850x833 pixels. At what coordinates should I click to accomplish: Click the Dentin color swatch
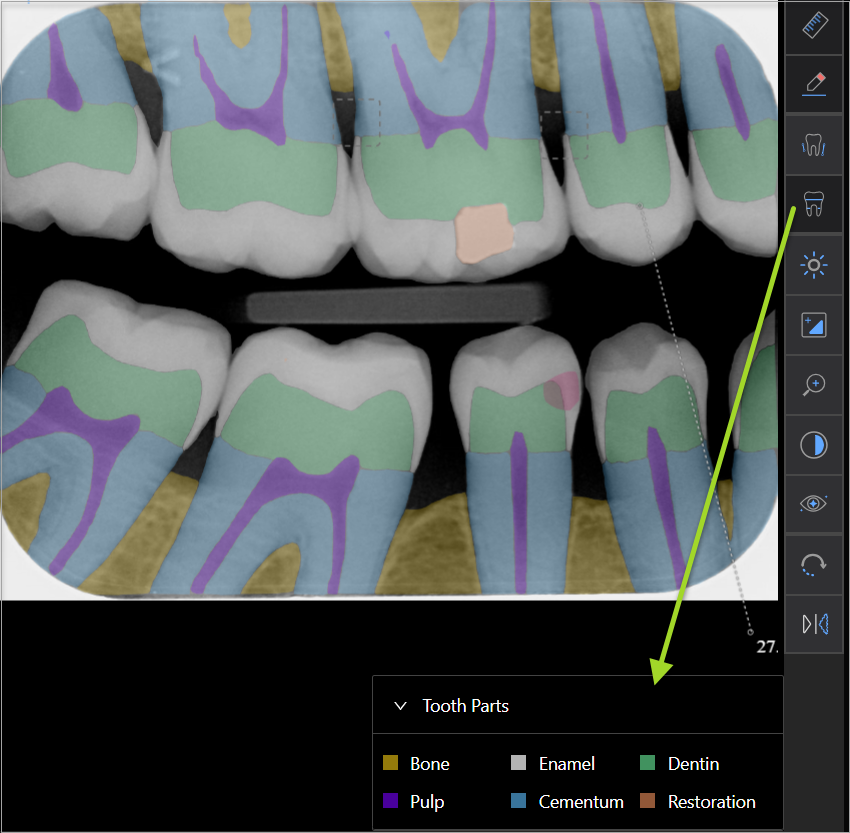click(647, 763)
